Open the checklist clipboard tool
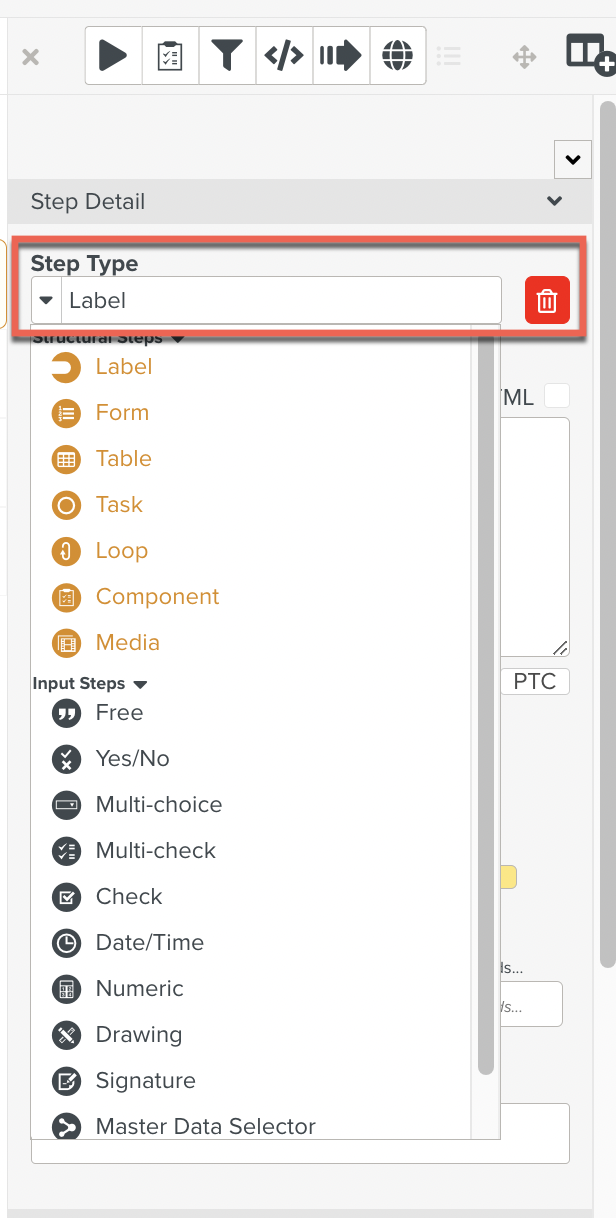The image size is (616, 1218). tap(170, 55)
